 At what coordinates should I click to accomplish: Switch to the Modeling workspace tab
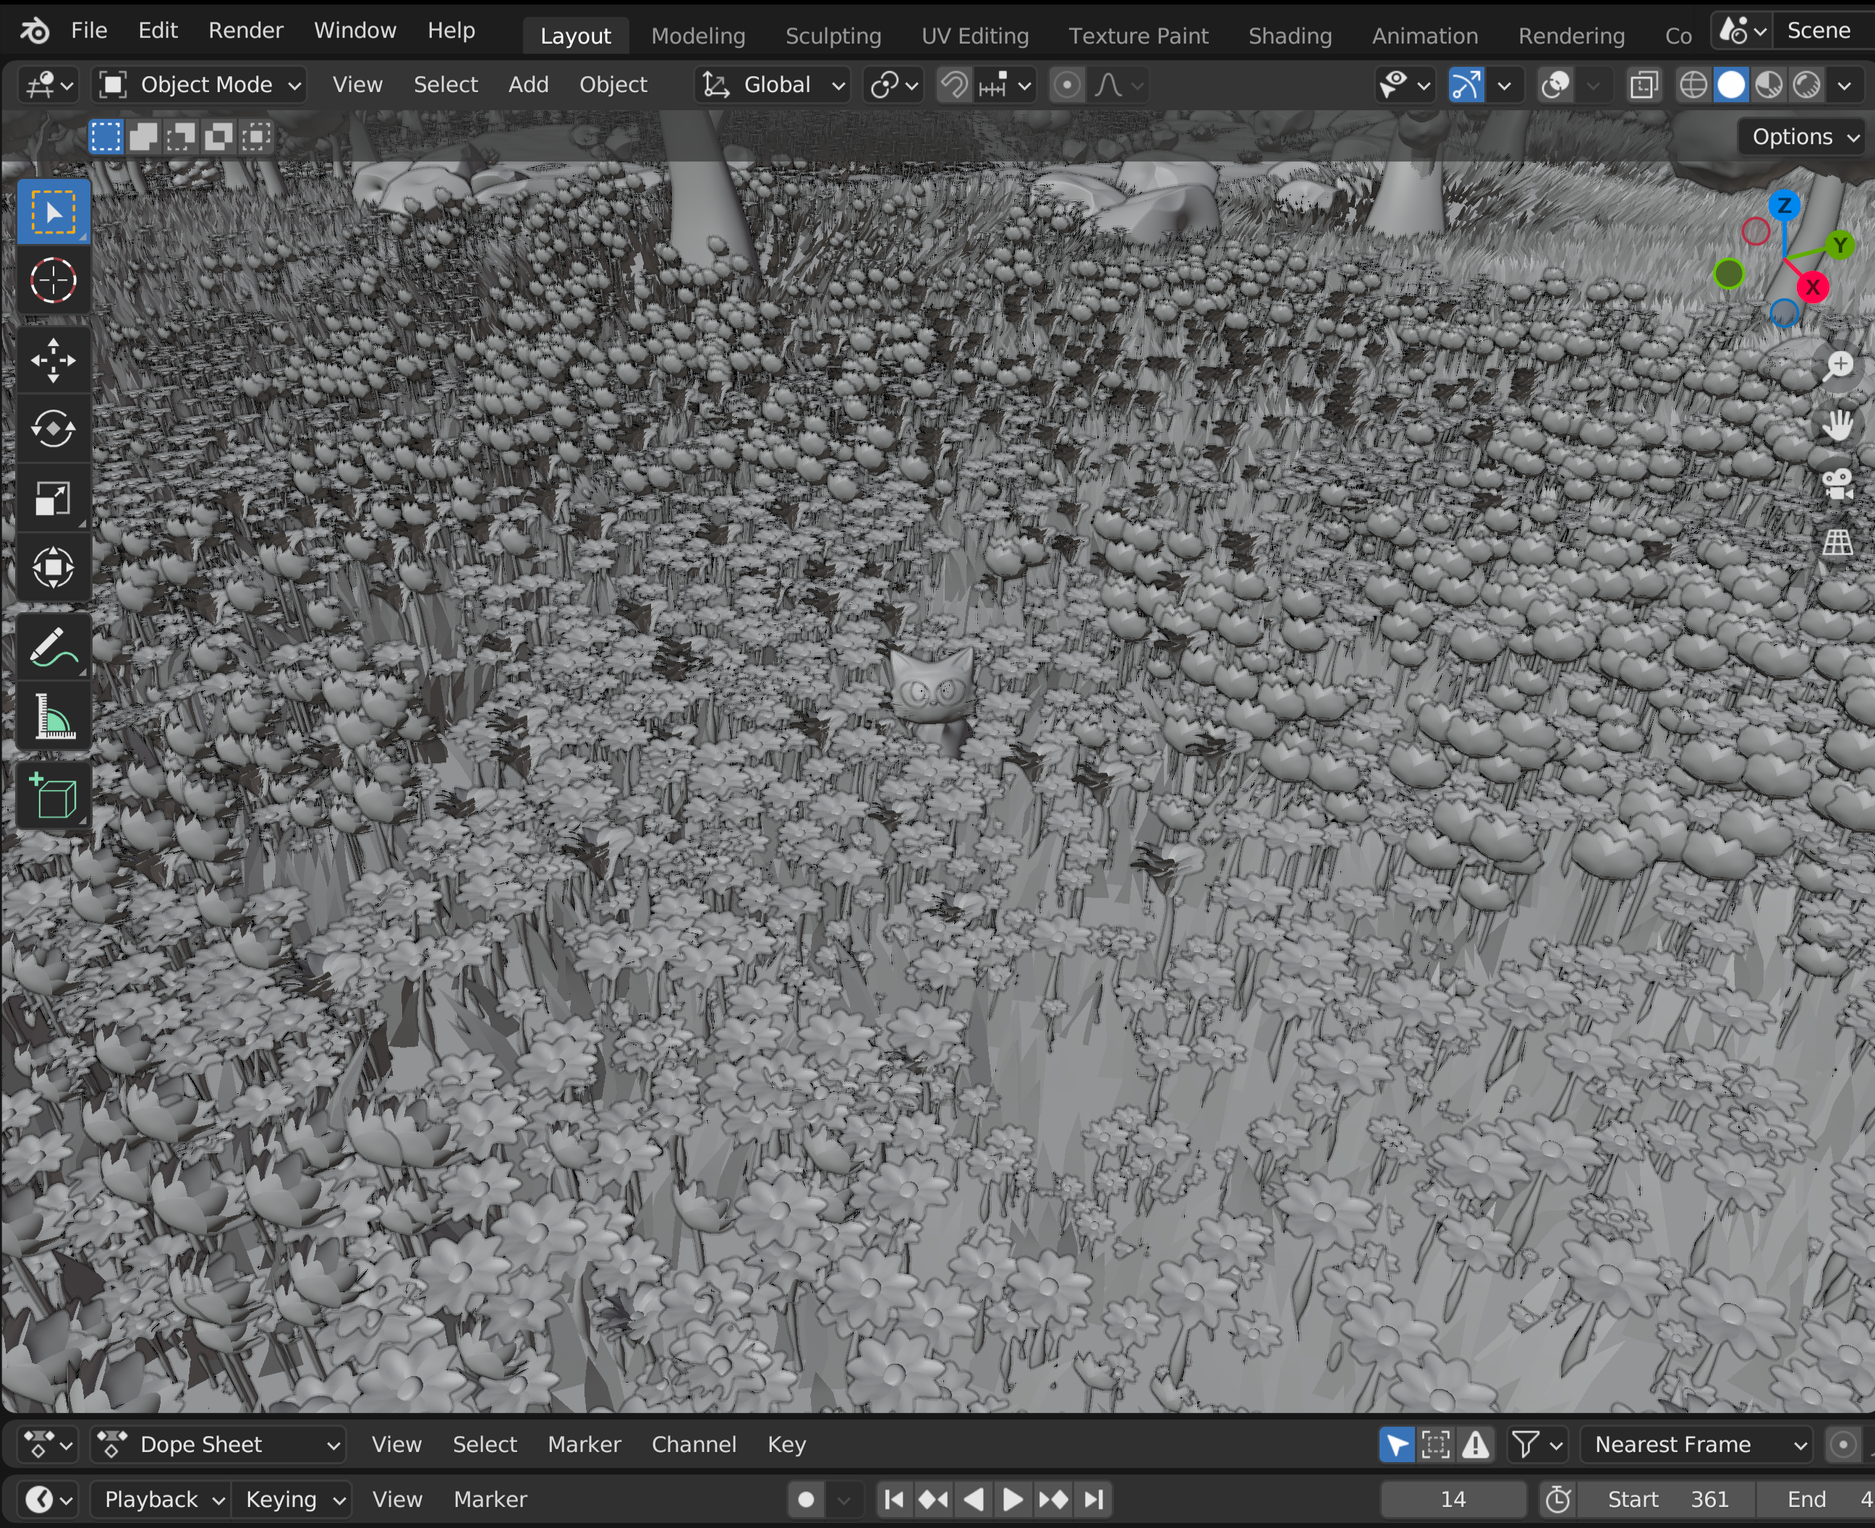698,35
